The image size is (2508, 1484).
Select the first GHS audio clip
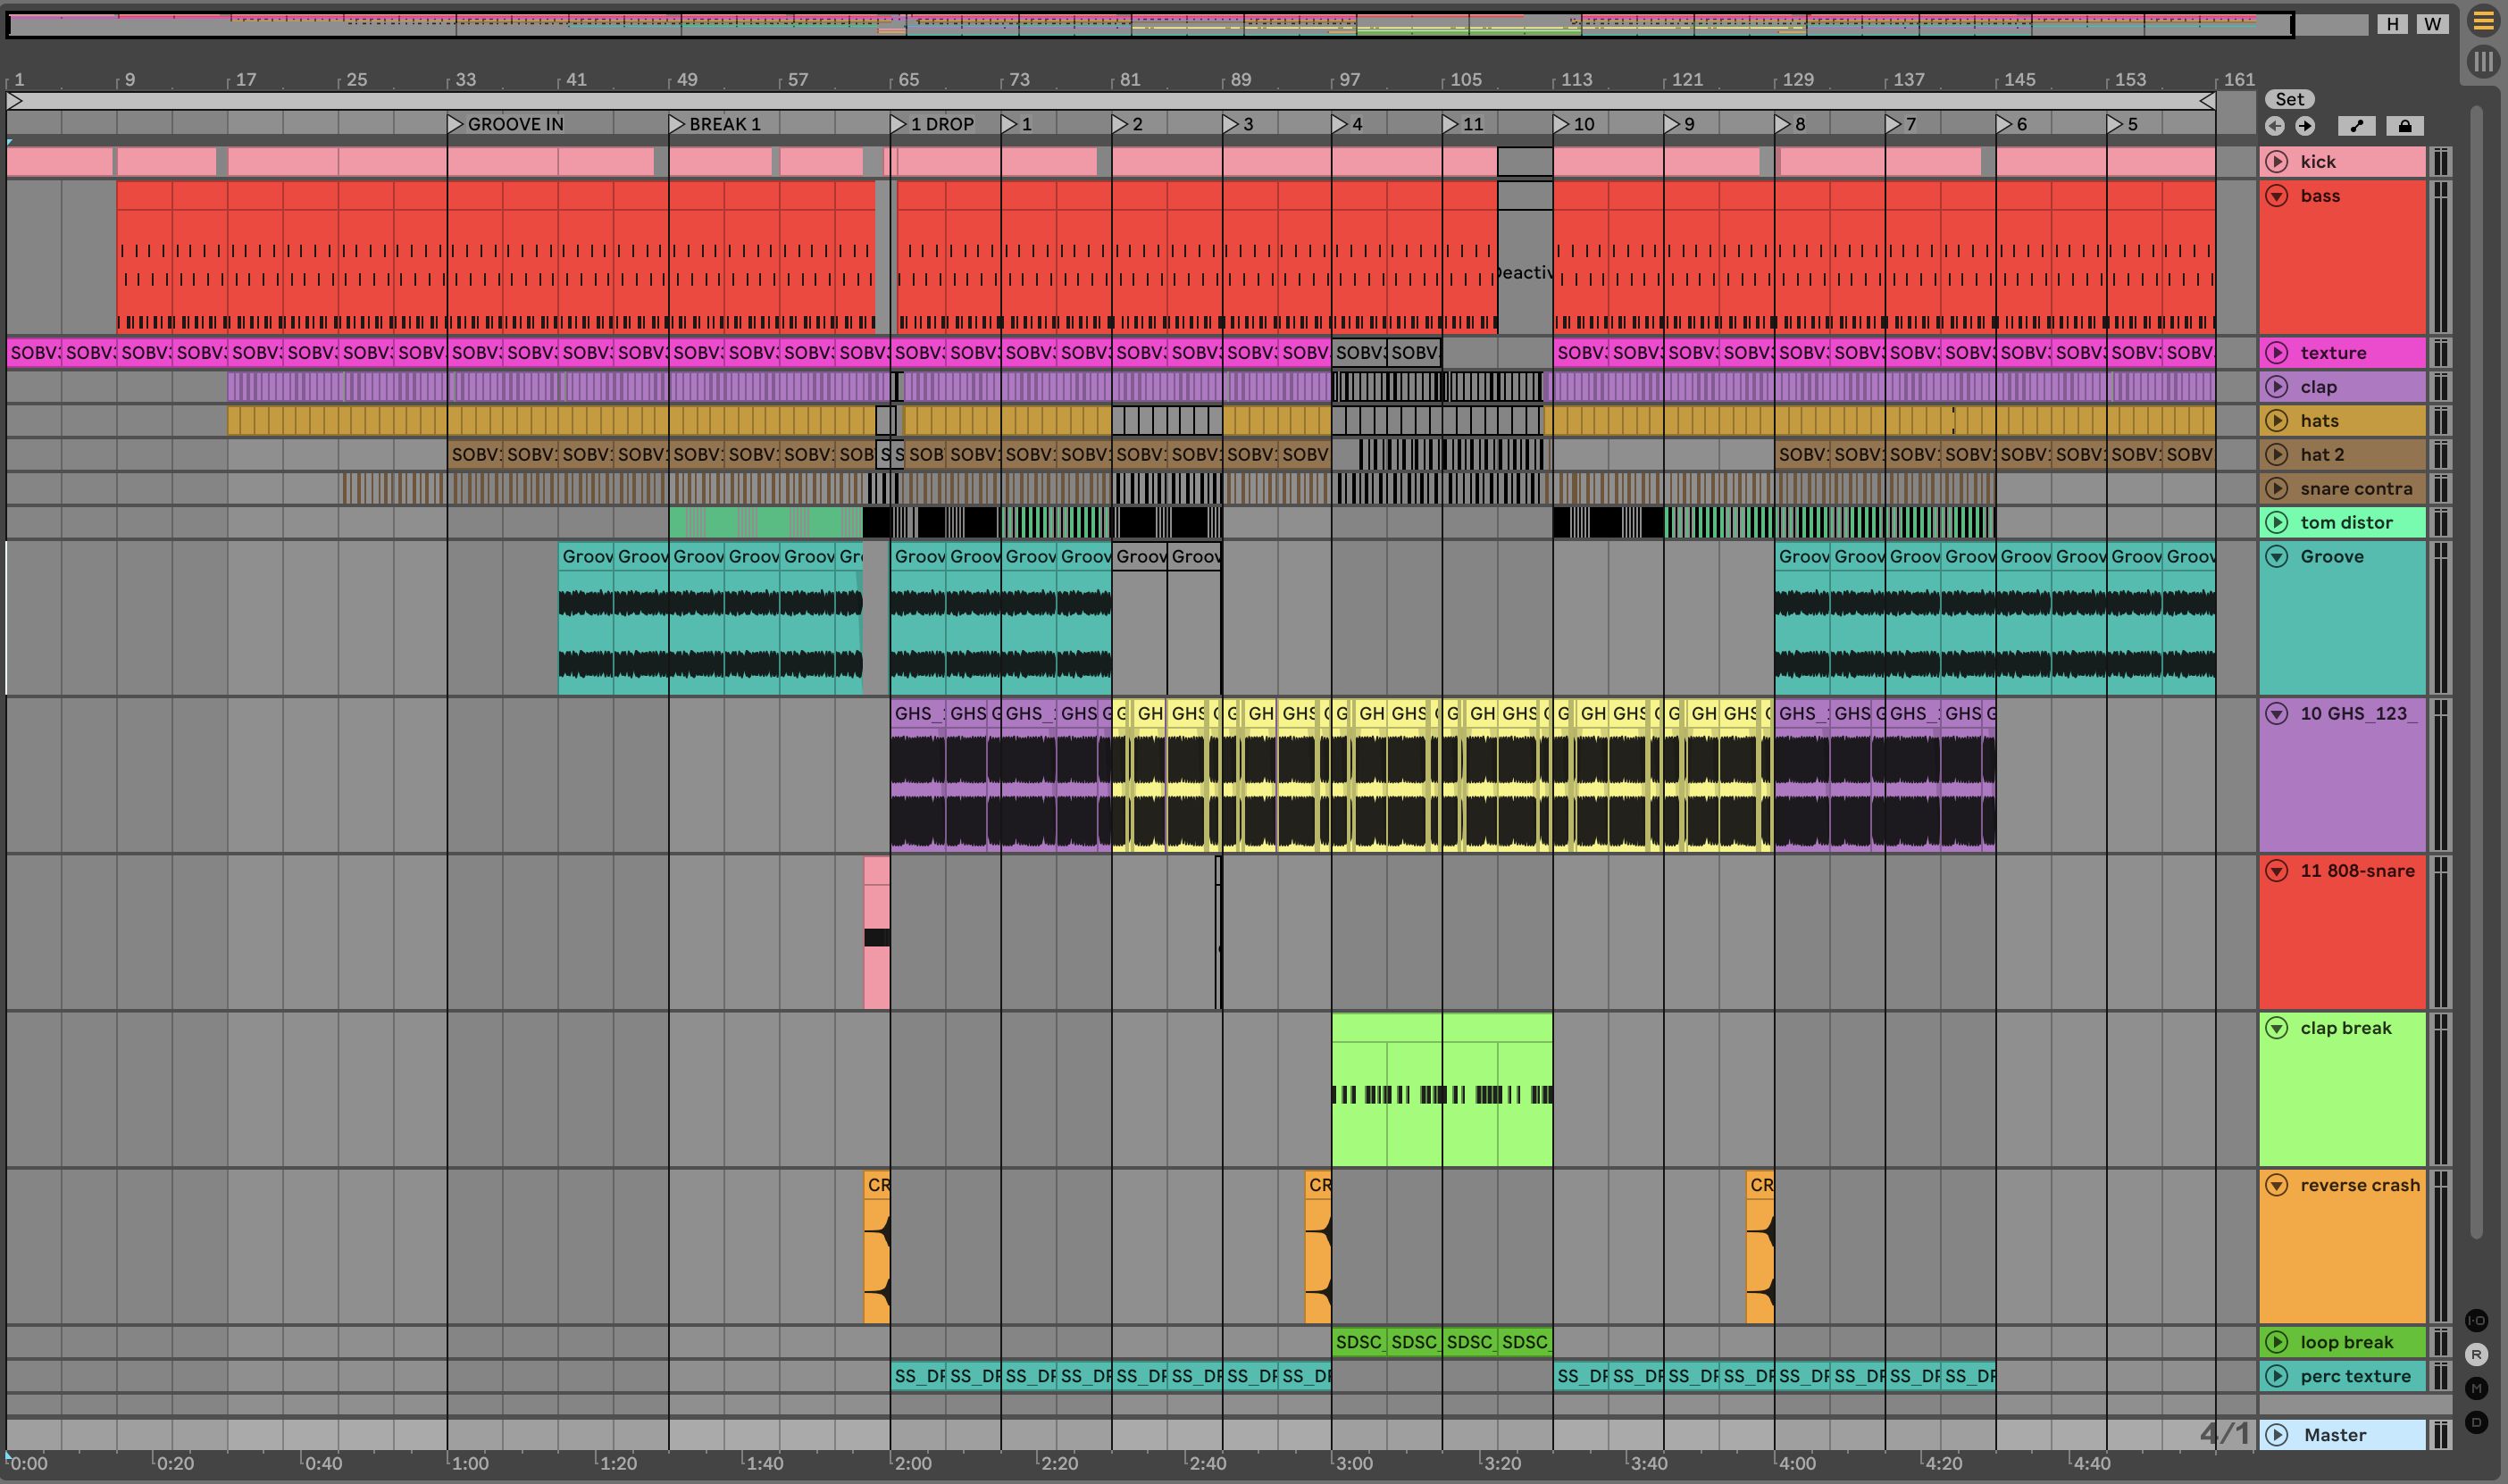(x=918, y=775)
